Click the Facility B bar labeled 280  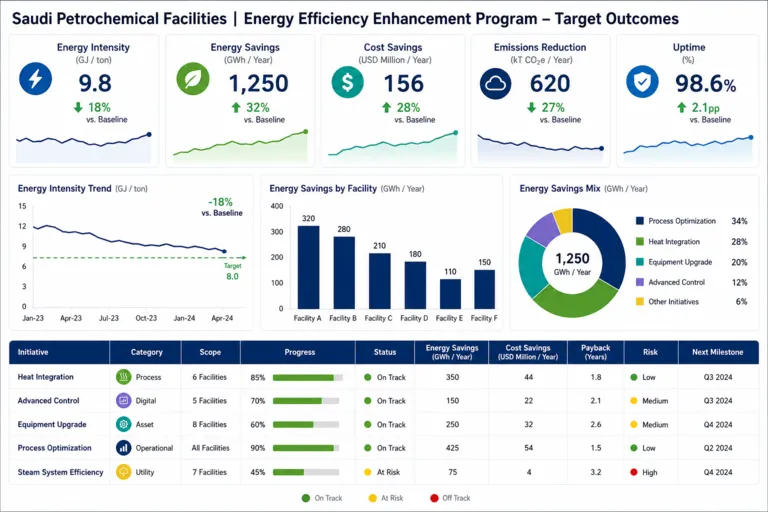tap(344, 272)
